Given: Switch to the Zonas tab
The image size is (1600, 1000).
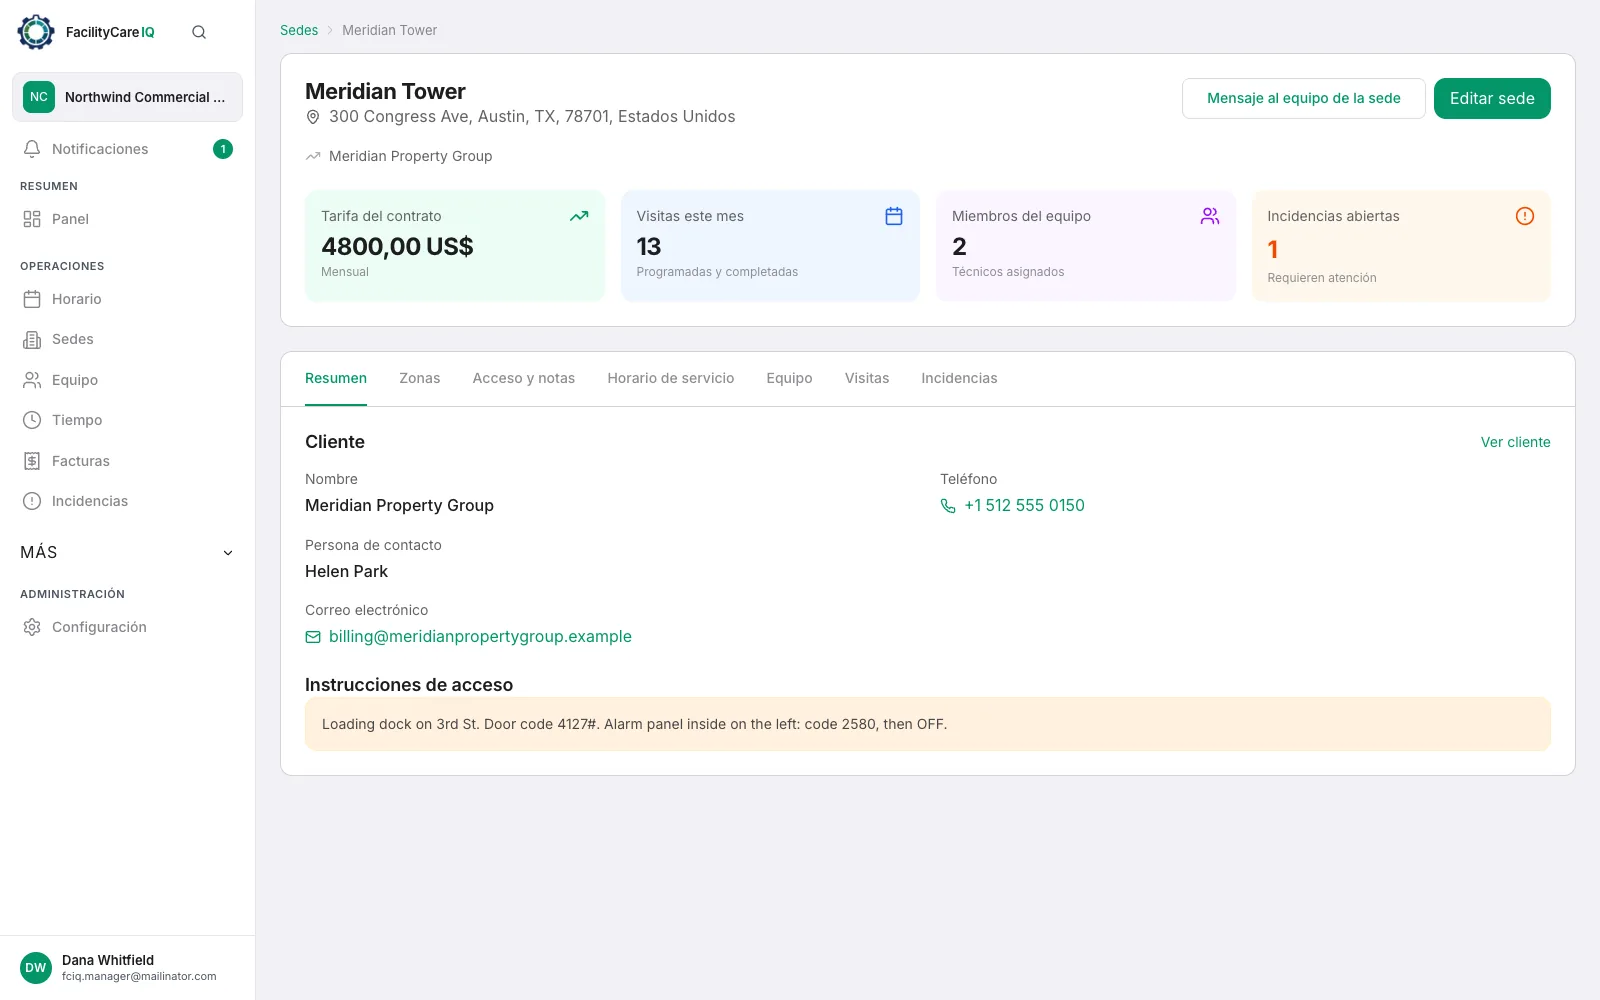Looking at the screenshot, I should click(x=420, y=378).
